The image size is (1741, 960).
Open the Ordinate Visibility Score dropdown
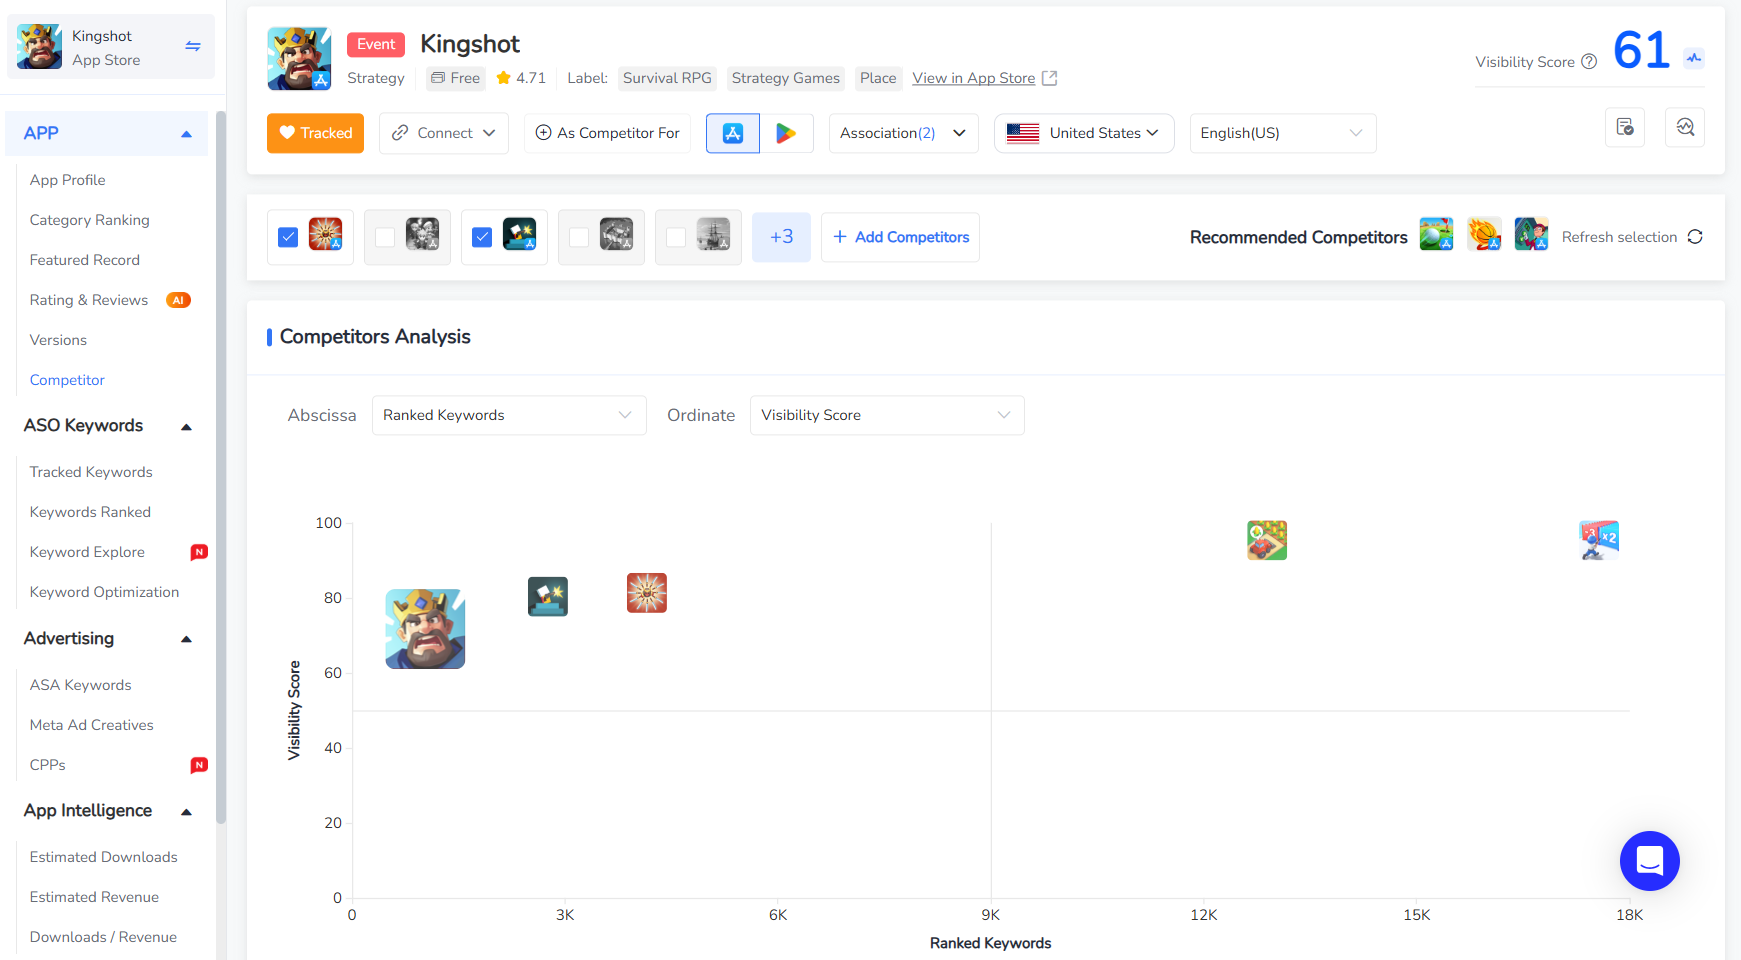coord(887,415)
